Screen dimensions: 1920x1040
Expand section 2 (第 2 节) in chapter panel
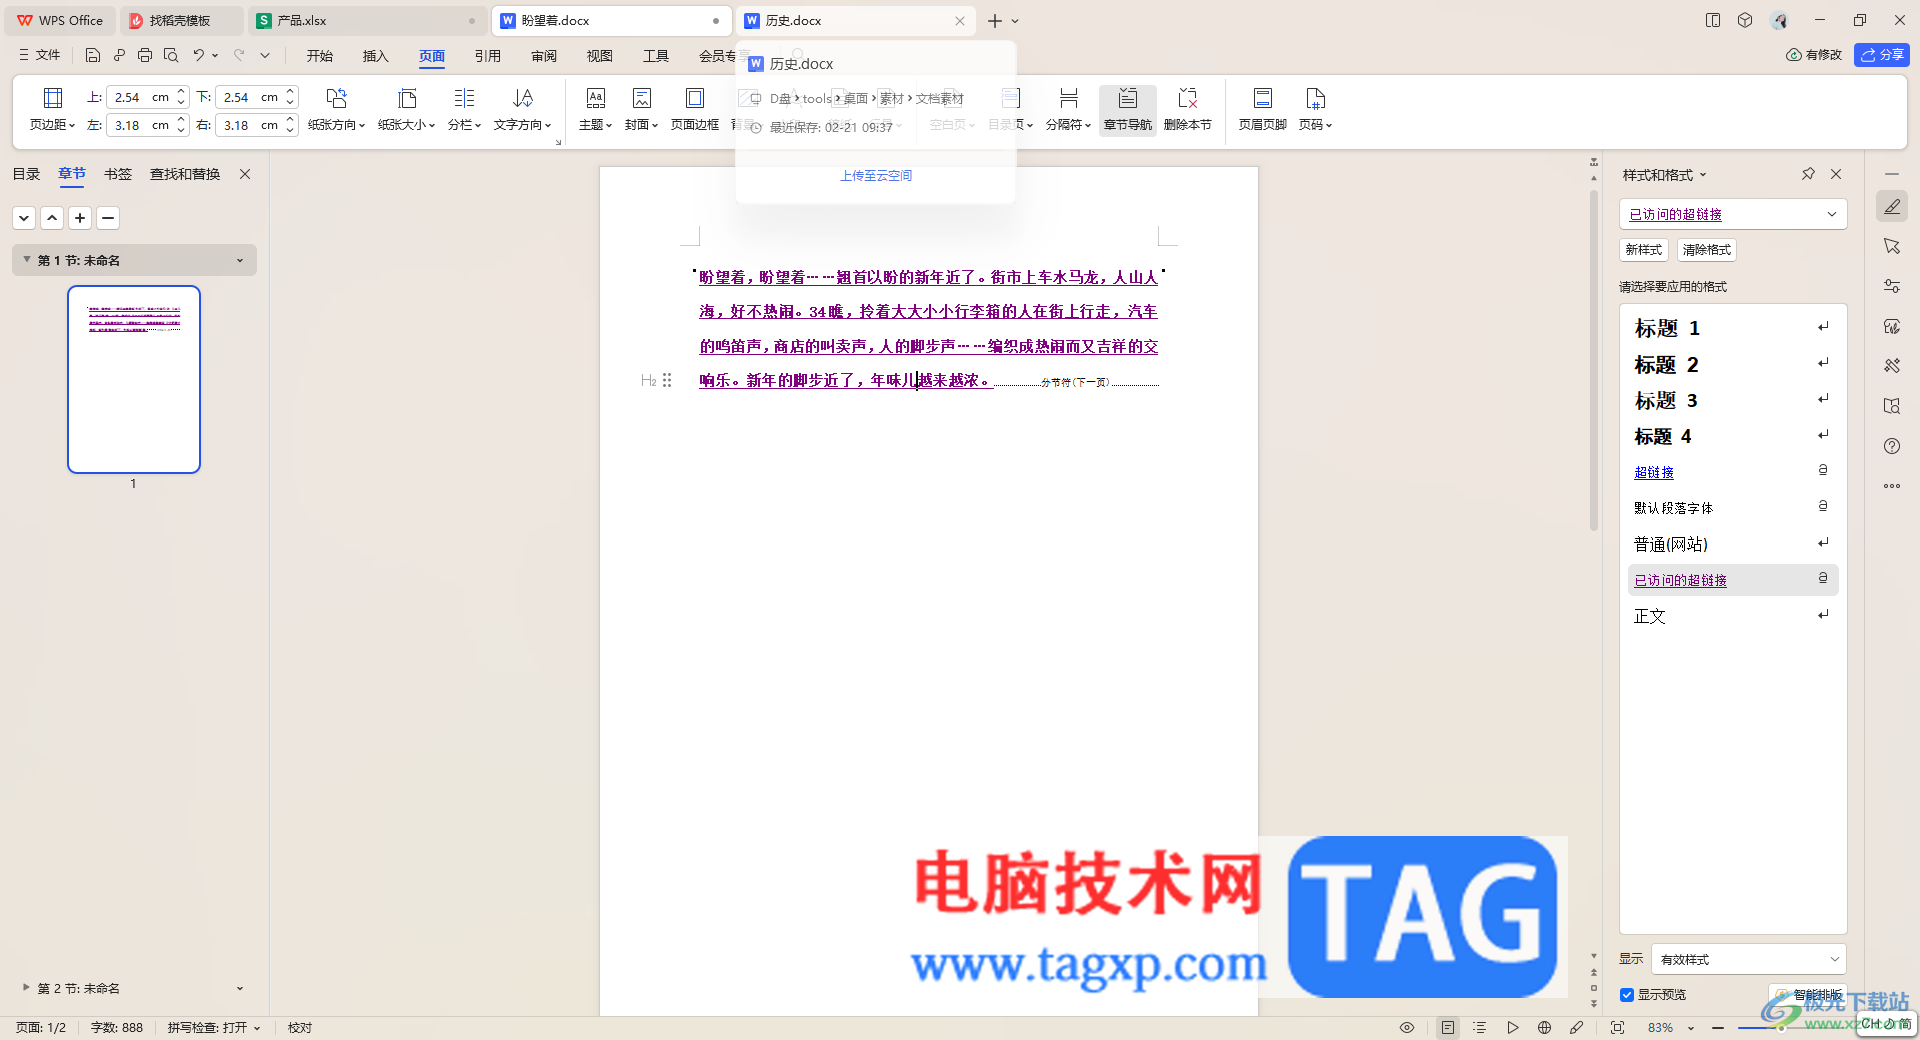click(x=26, y=987)
